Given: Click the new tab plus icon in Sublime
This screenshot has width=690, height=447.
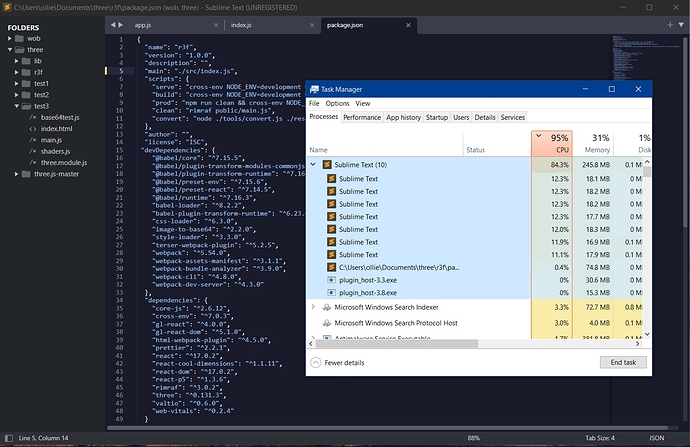Looking at the screenshot, I should 670,25.
